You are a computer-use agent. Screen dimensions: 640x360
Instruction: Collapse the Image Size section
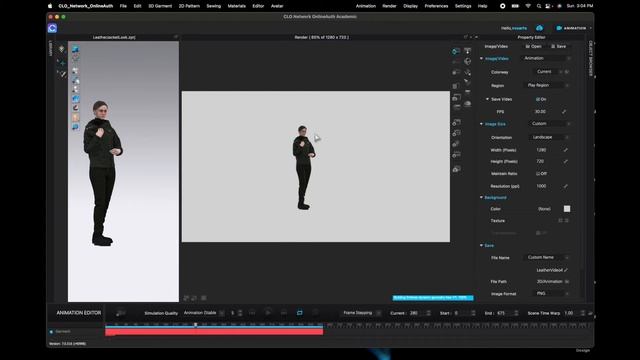(481, 124)
